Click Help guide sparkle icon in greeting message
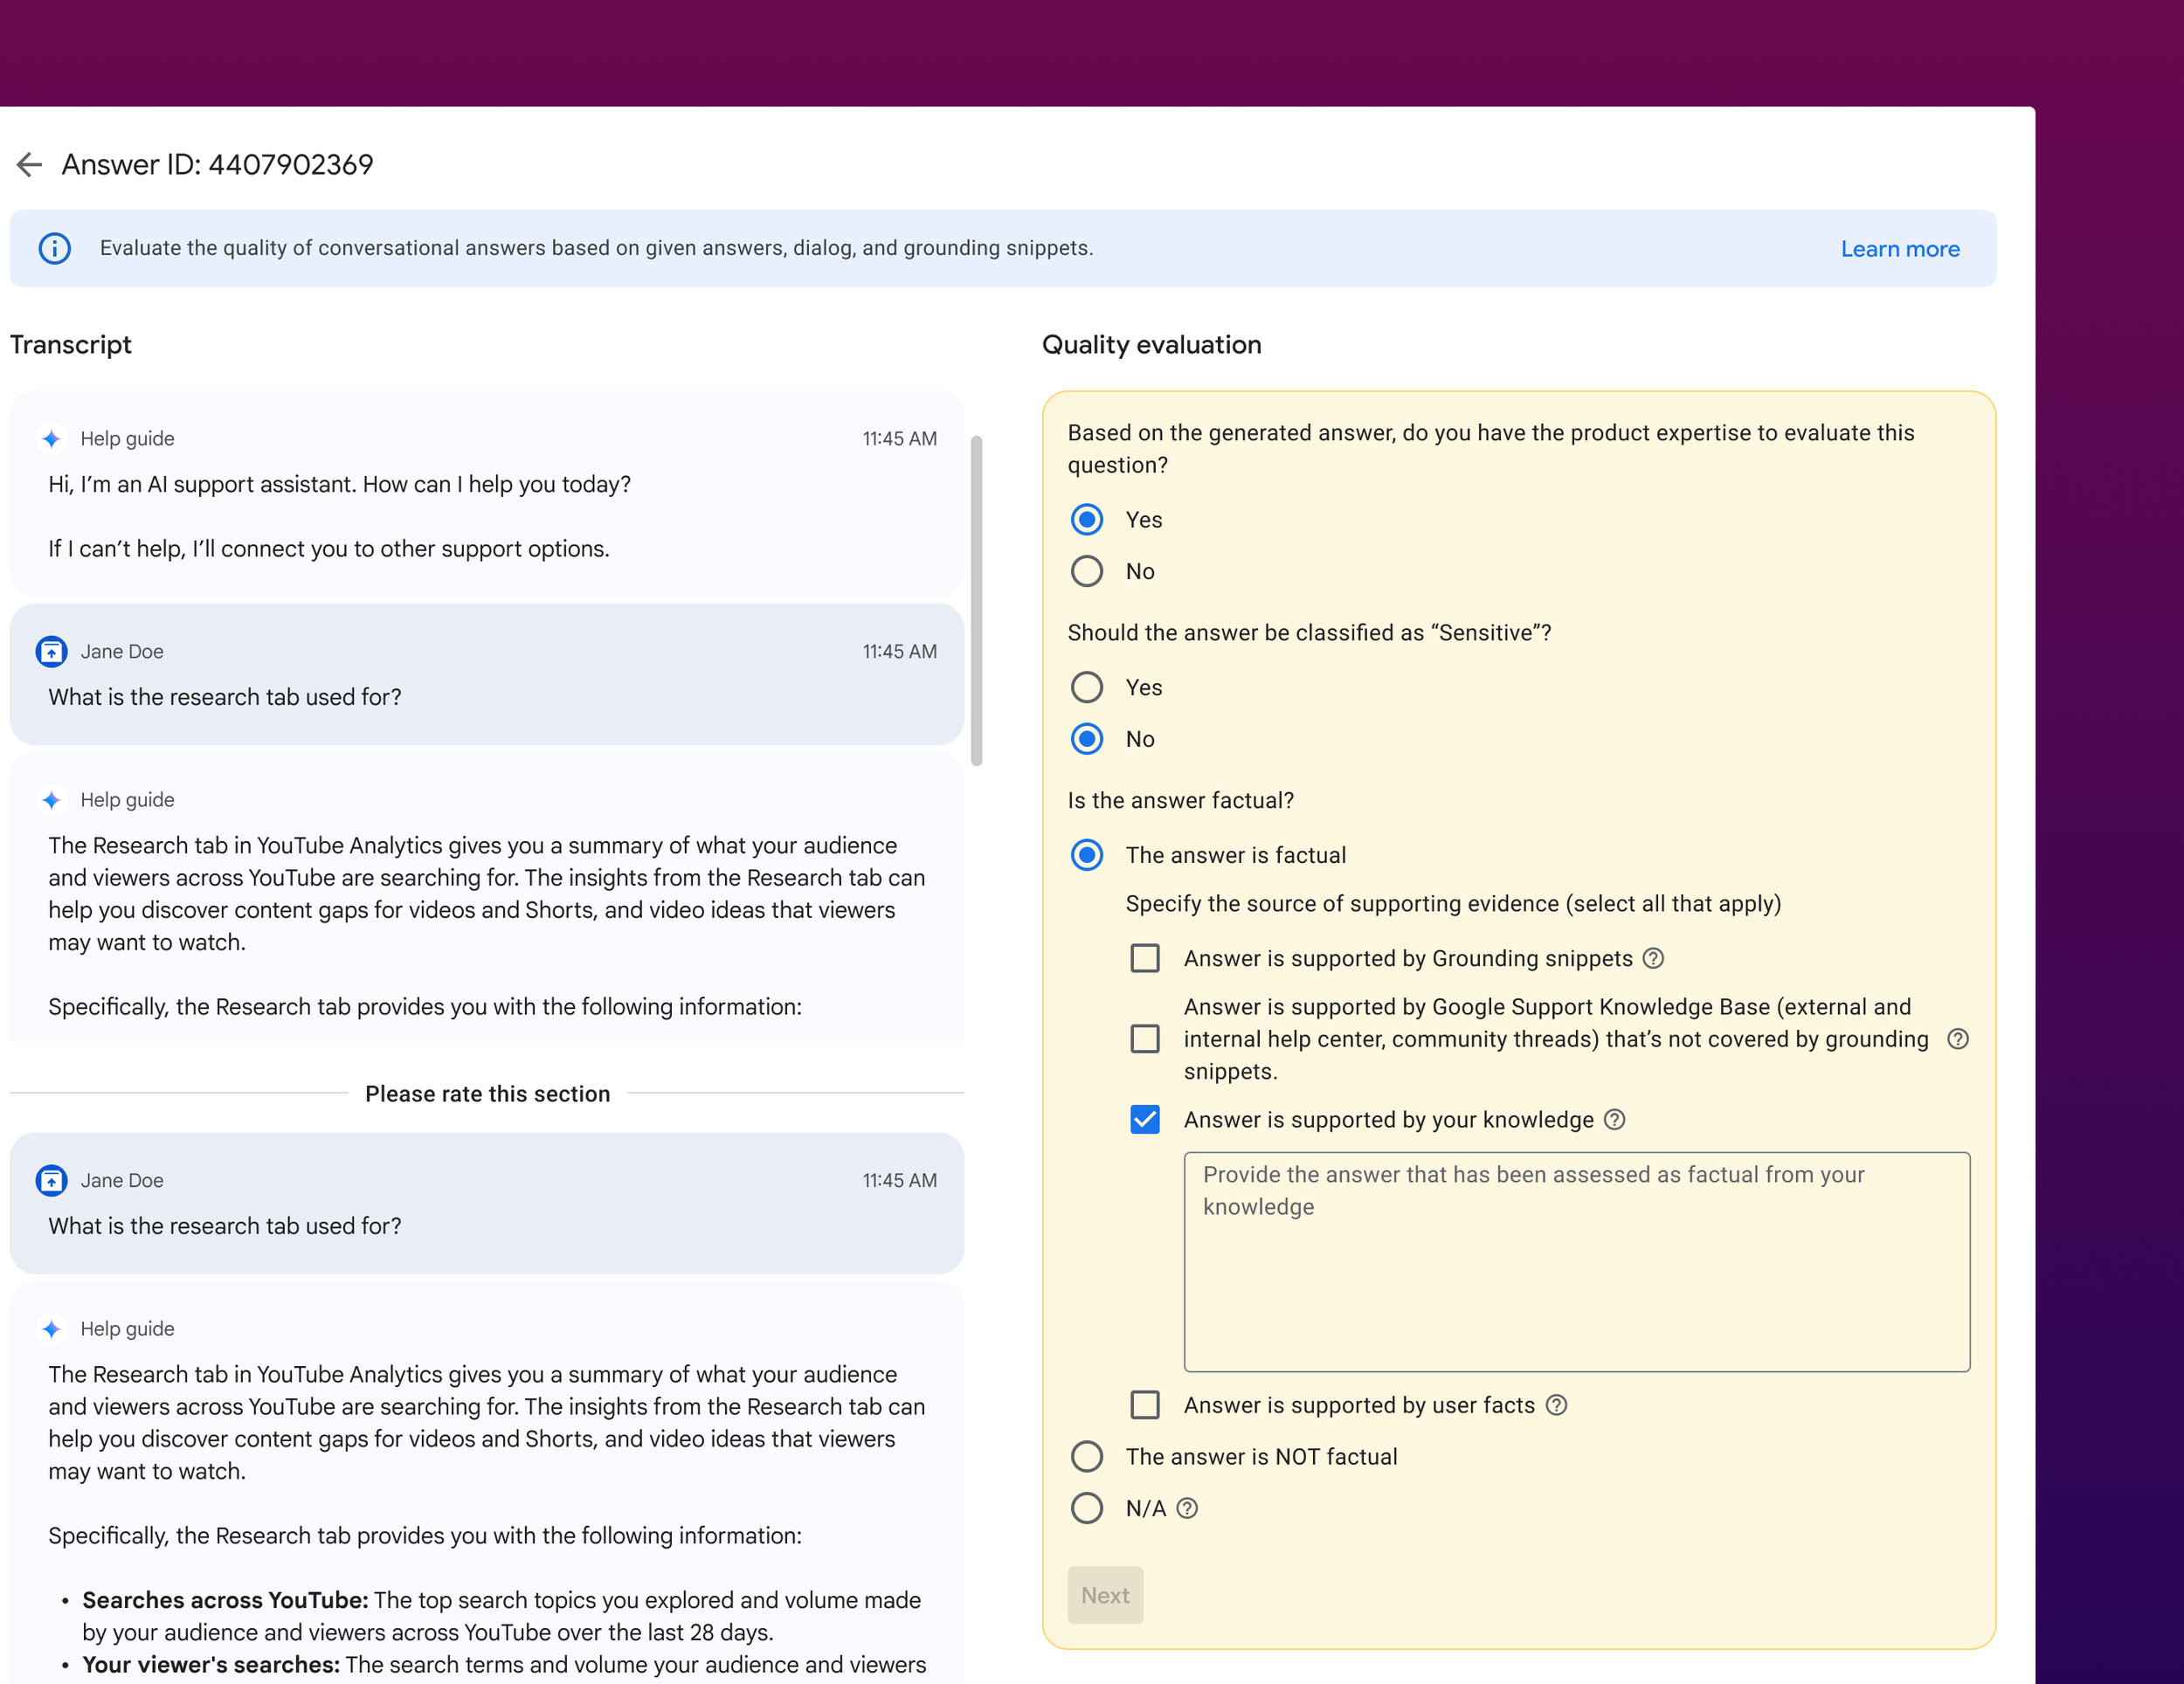Image resolution: width=2184 pixels, height=1684 pixels. pyautogui.click(x=51, y=439)
